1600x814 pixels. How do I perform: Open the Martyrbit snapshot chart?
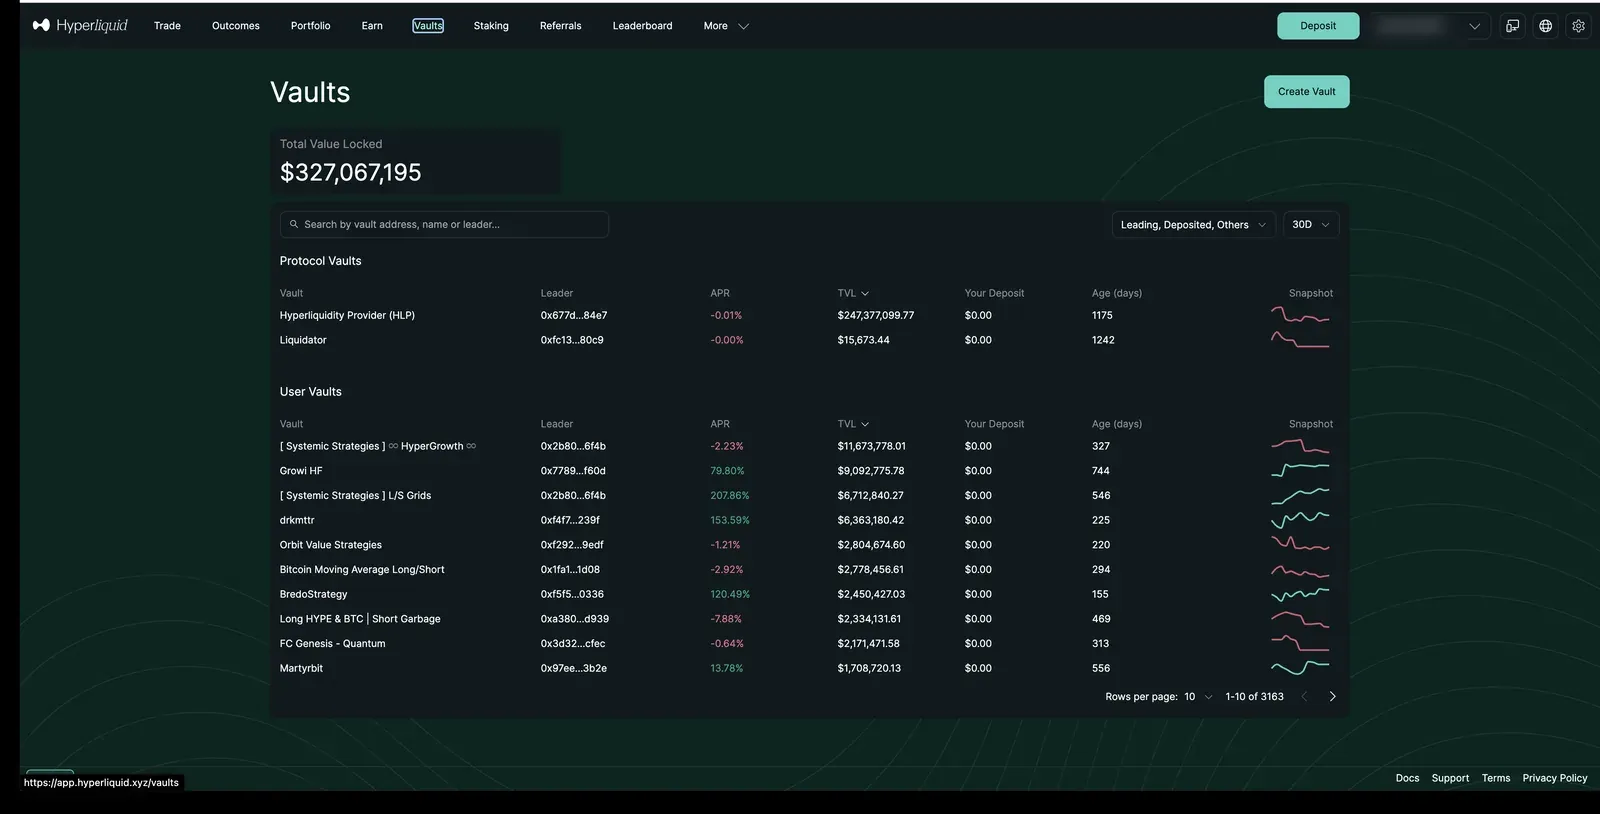point(1300,668)
